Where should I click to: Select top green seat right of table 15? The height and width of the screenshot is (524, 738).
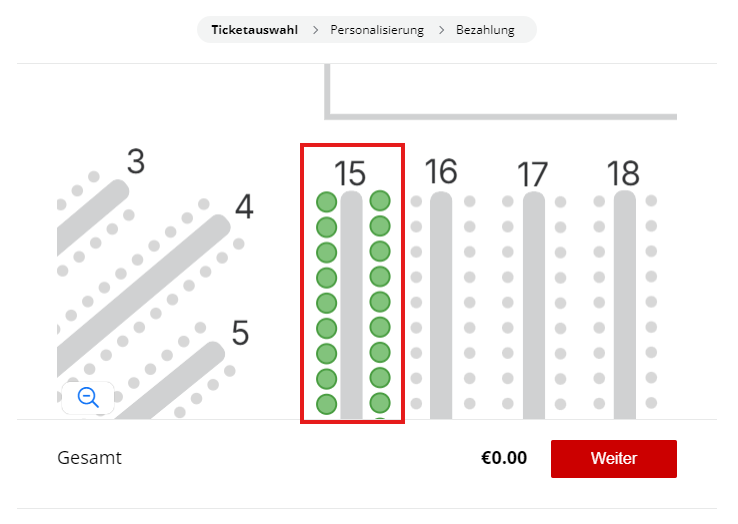click(x=380, y=201)
